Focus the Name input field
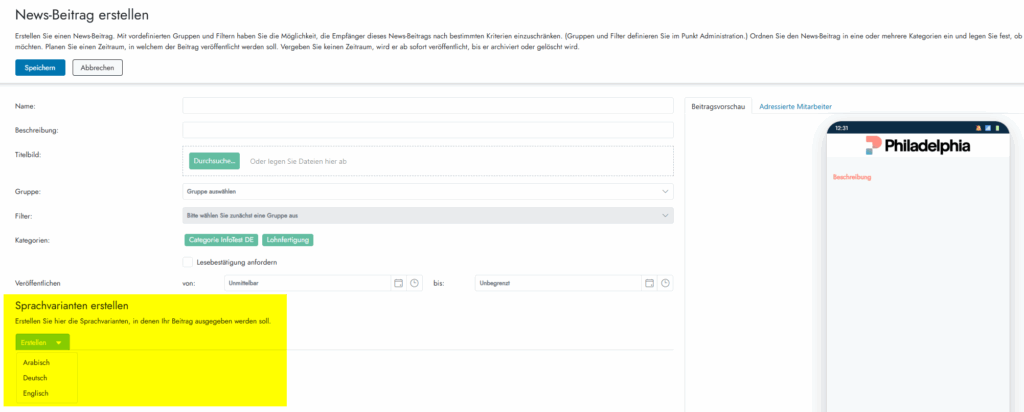 pyautogui.click(x=427, y=105)
